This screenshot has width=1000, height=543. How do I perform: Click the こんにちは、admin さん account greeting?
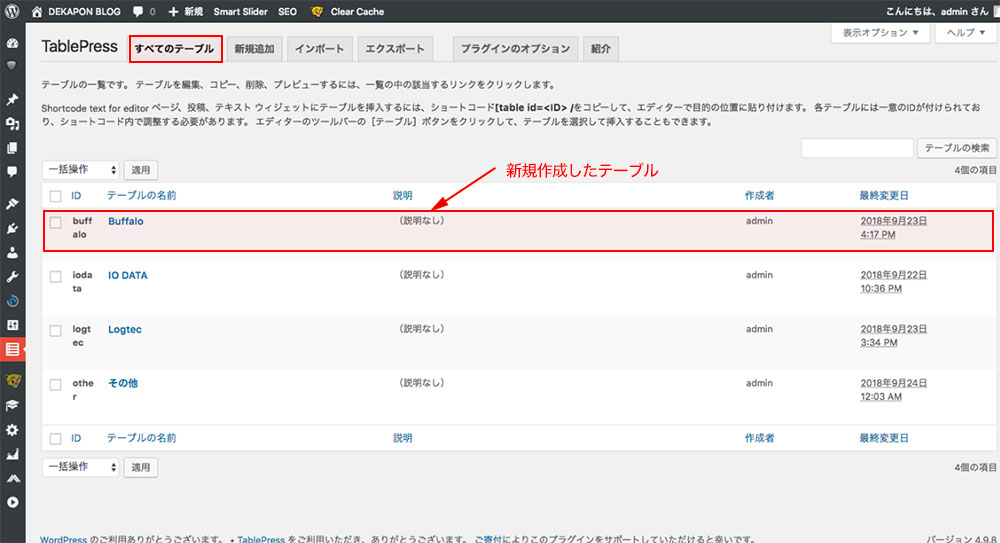(938, 11)
